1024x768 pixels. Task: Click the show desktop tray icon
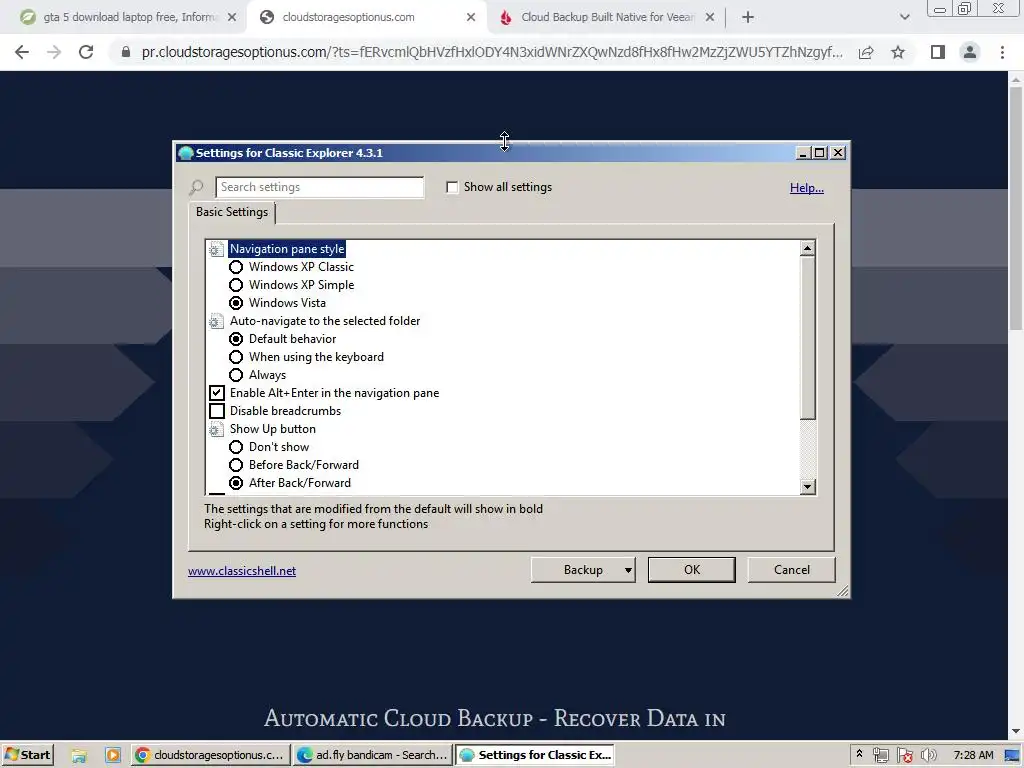click(x=1013, y=756)
